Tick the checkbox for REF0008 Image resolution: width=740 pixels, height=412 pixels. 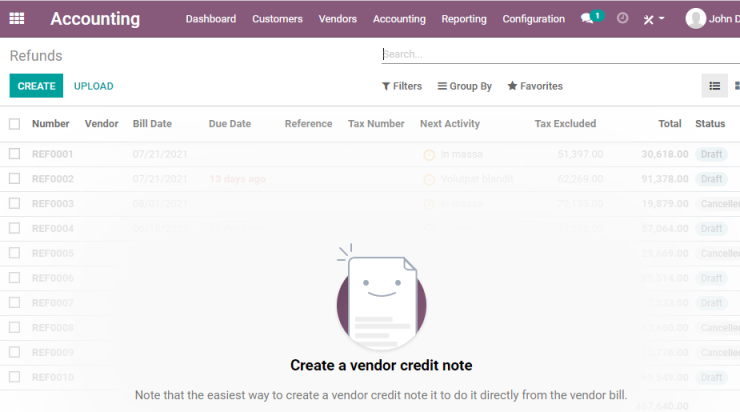pyautogui.click(x=15, y=327)
